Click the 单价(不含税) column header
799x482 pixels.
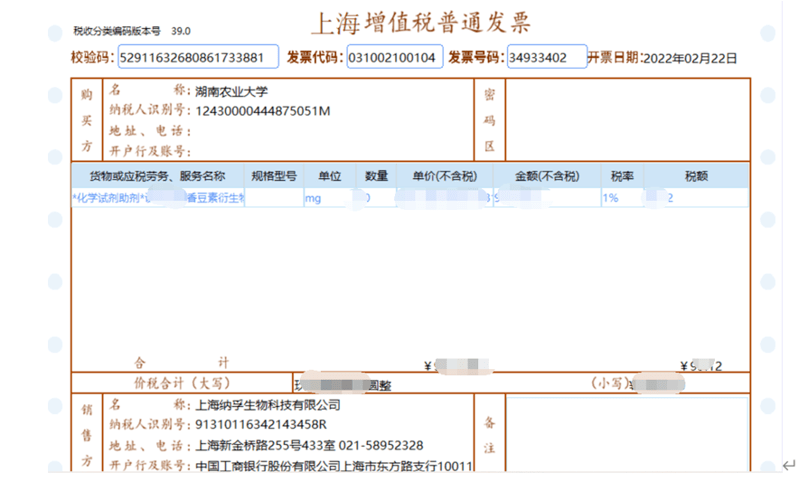pyautogui.click(x=441, y=175)
